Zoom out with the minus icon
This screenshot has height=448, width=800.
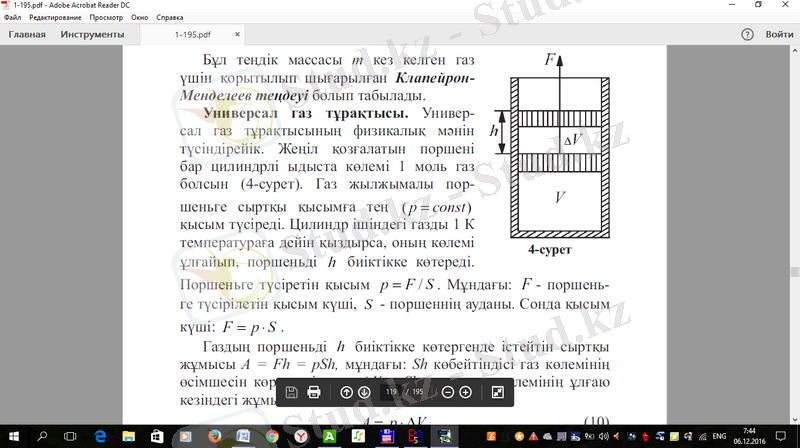point(447,392)
